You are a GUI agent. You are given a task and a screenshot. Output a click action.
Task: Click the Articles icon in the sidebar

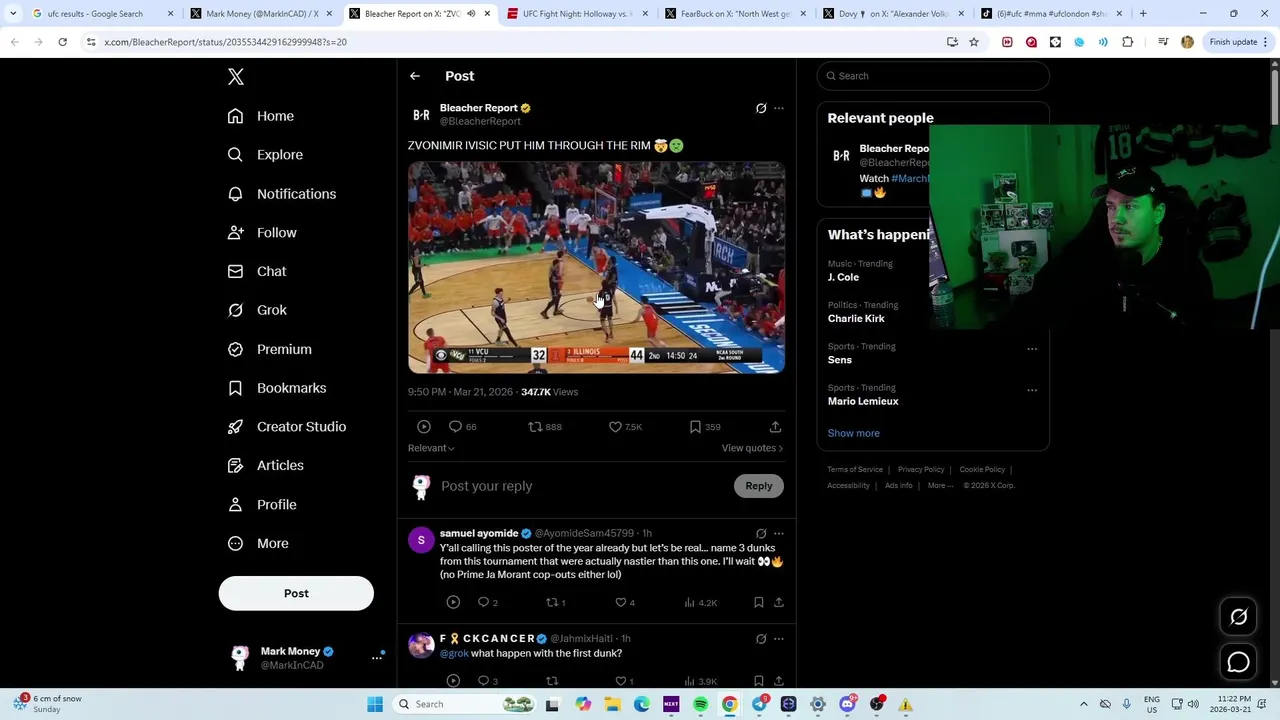(x=235, y=465)
